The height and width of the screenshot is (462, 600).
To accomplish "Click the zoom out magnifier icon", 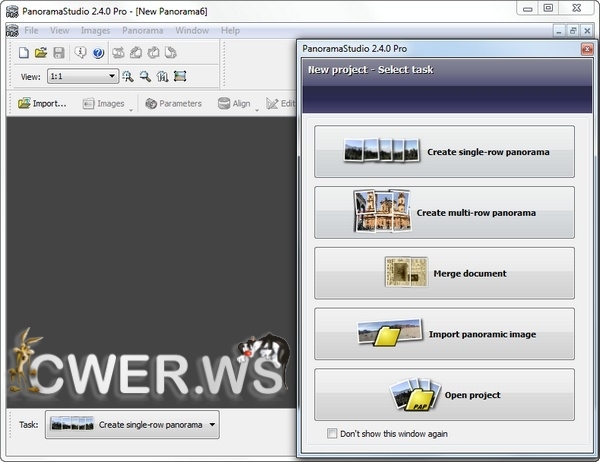I will pyautogui.click(x=145, y=76).
